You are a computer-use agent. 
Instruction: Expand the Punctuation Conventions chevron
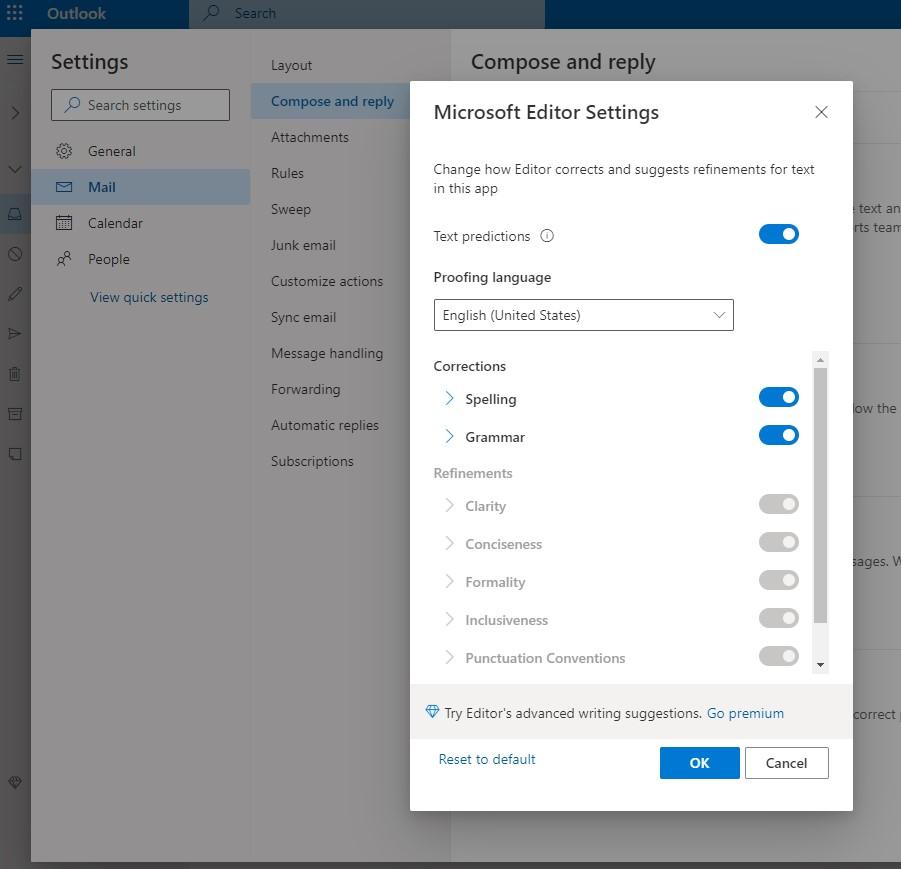(x=449, y=657)
